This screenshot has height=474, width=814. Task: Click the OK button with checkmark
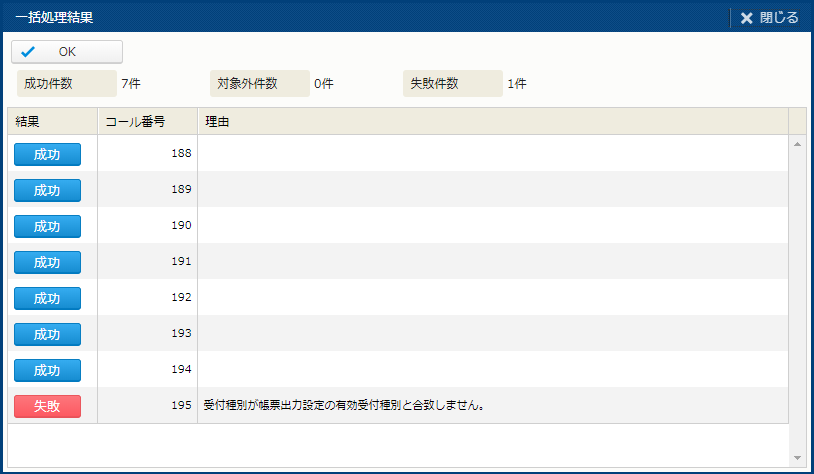[x=66, y=52]
